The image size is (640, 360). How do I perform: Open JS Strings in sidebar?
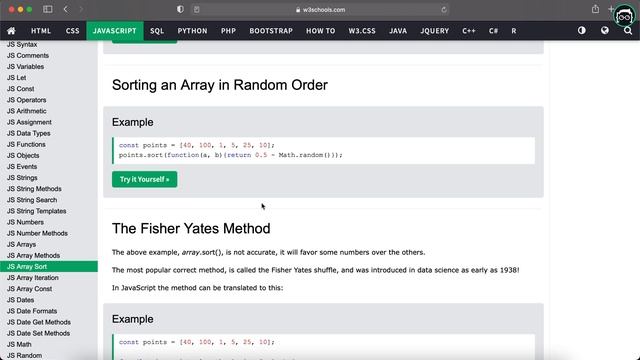click(x=22, y=178)
